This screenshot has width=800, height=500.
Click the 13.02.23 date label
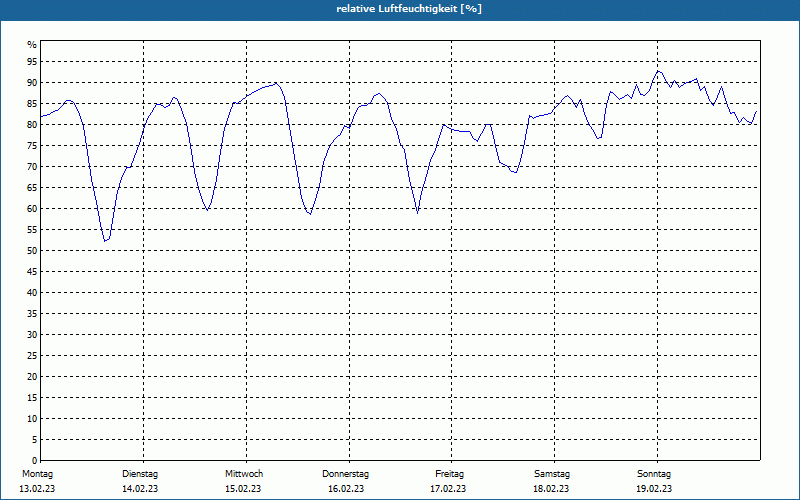pyautogui.click(x=37, y=489)
